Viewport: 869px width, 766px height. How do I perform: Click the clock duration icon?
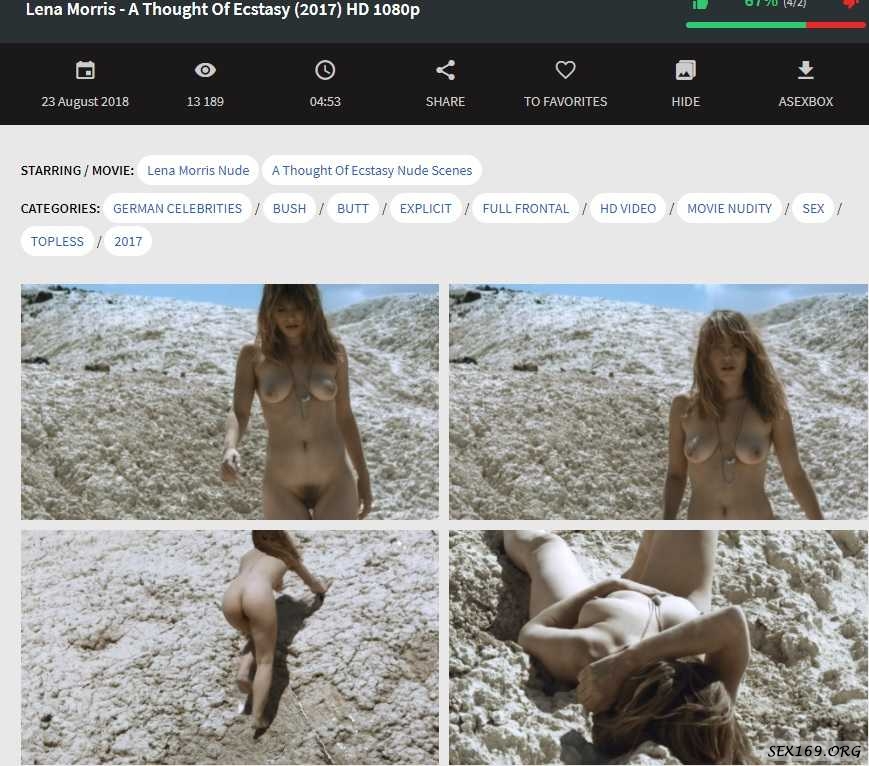(x=325, y=70)
